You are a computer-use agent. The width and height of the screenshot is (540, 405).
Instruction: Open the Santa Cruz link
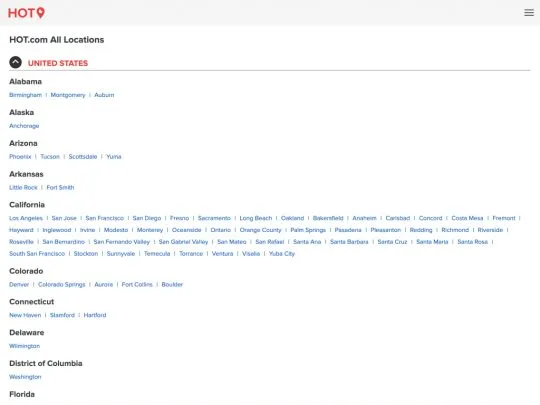(x=392, y=242)
